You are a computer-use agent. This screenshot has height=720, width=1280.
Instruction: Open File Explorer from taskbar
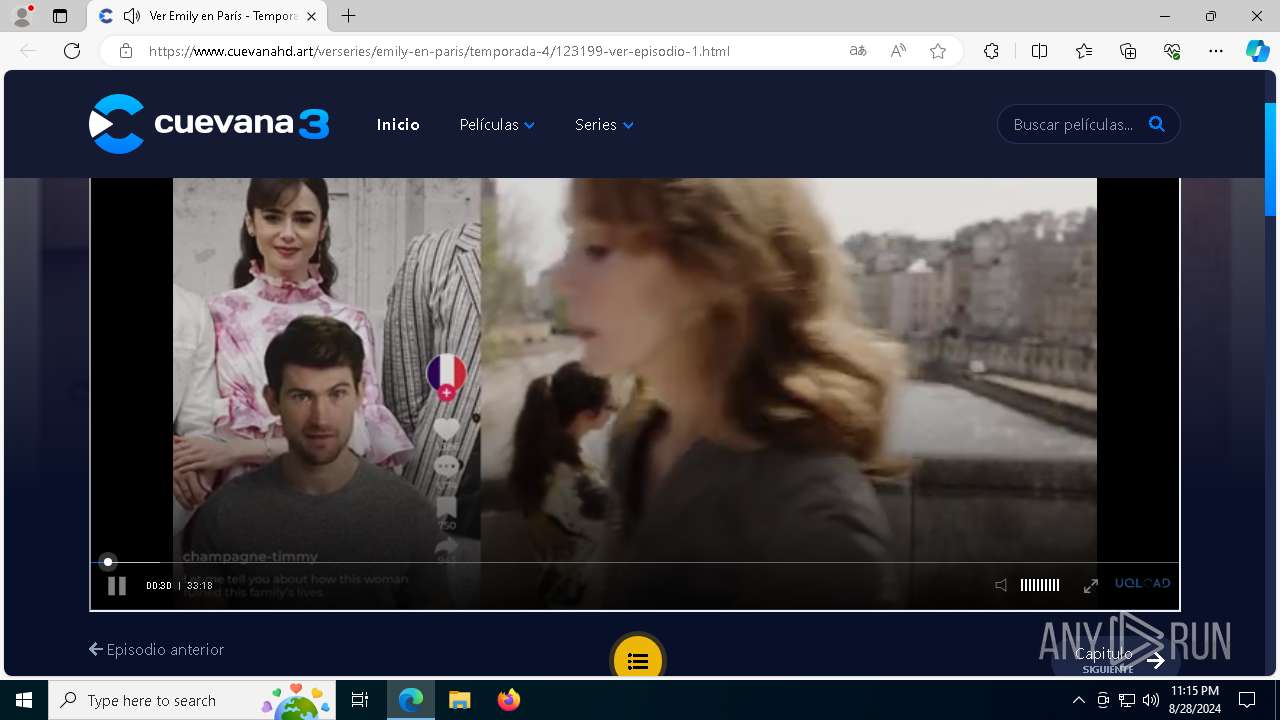click(460, 700)
